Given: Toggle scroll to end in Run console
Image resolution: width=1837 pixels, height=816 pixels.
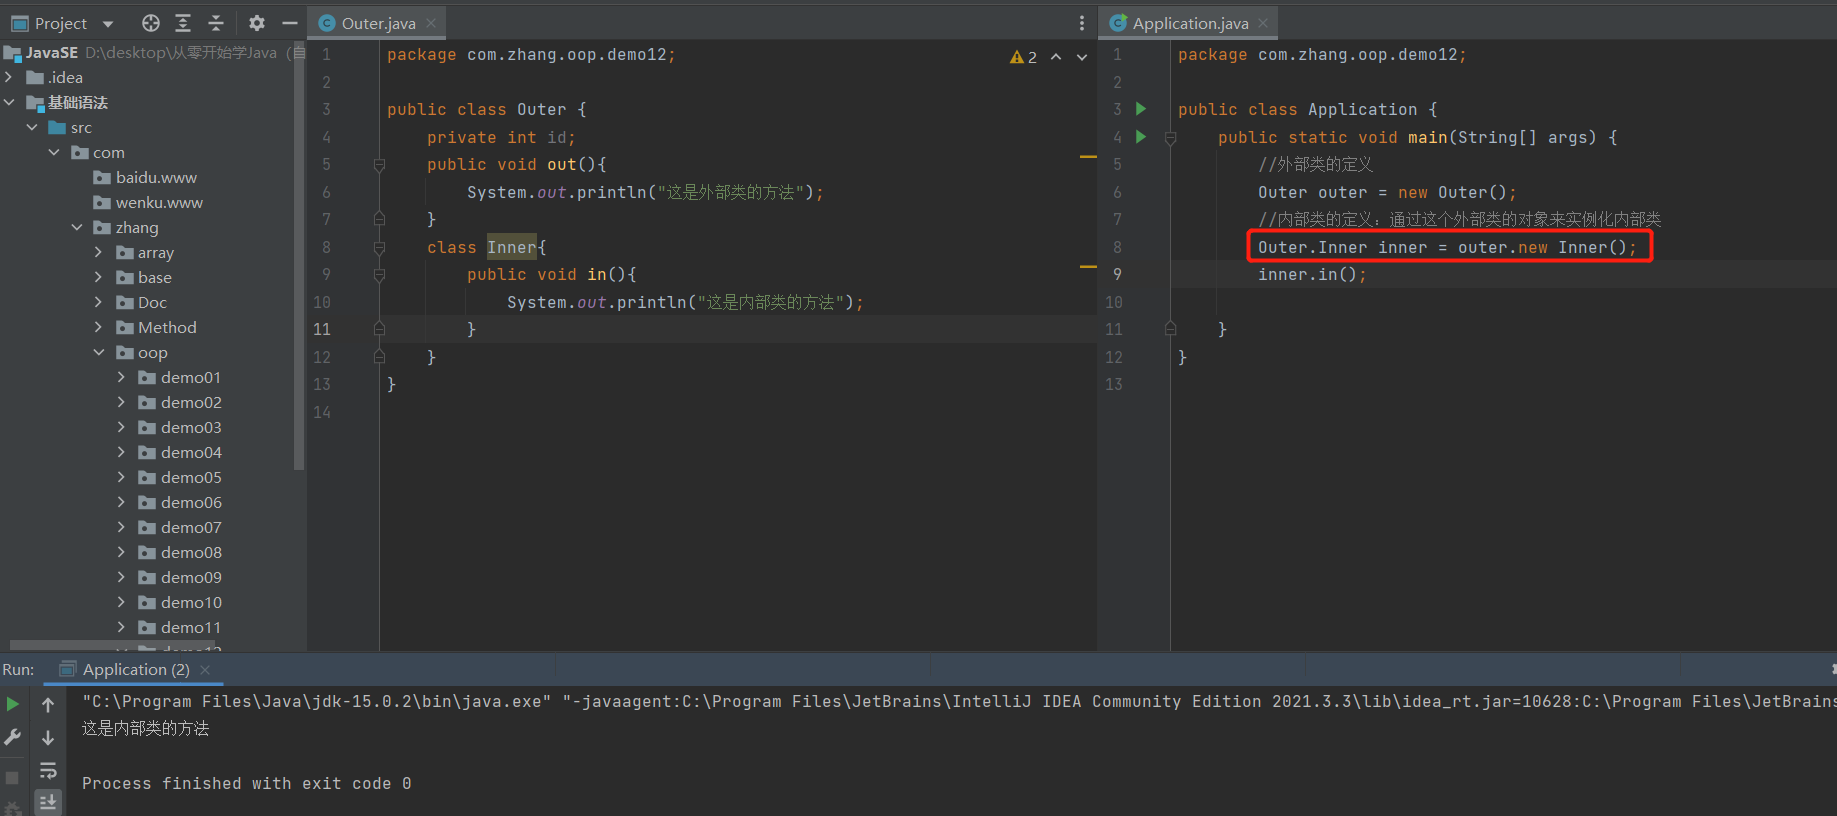Looking at the screenshot, I should tap(48, 802).
